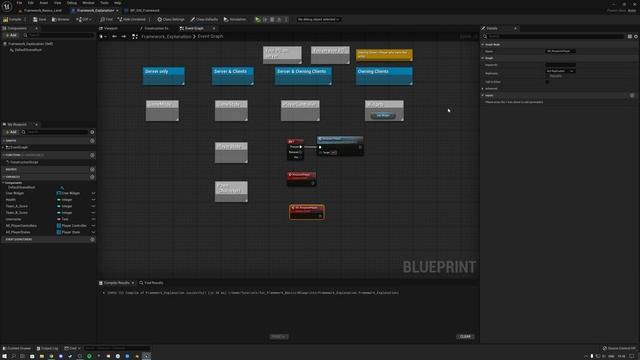Add a new variable with plus icon
This screenshot has height=360, width=640.
92,177
